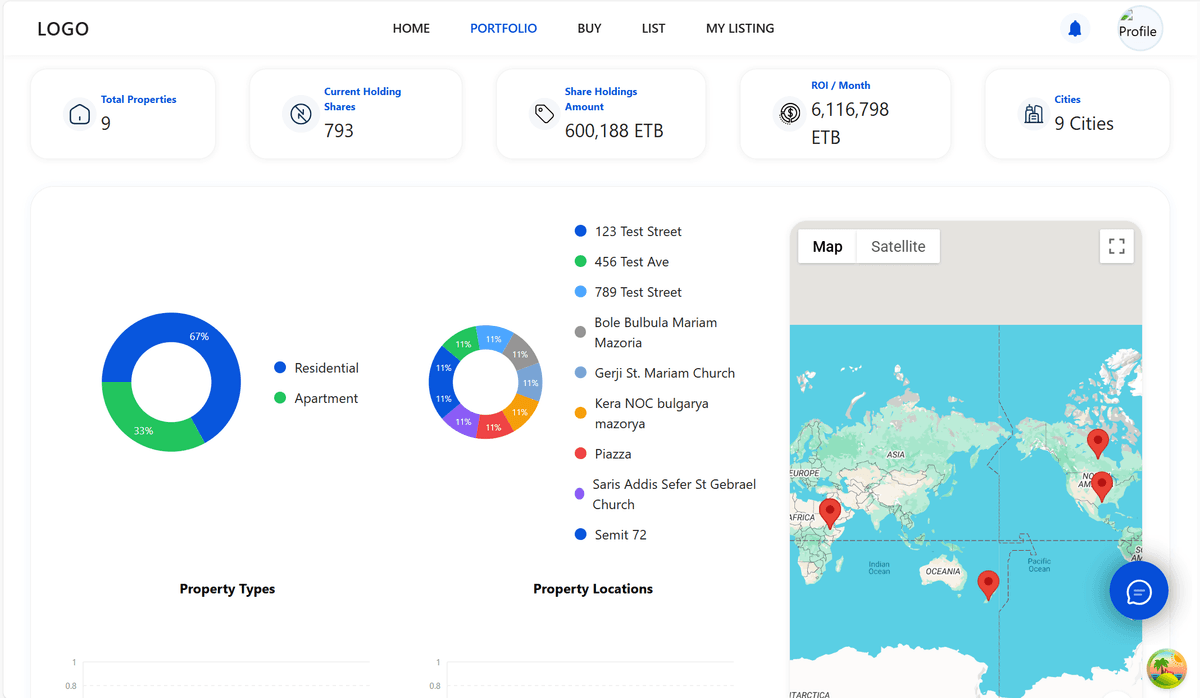The width and height of the screenshot is (1200, 698).
Task: Open the PORTFOLIO navigation item
Action: pyautogui.click(x=503, y=28)
